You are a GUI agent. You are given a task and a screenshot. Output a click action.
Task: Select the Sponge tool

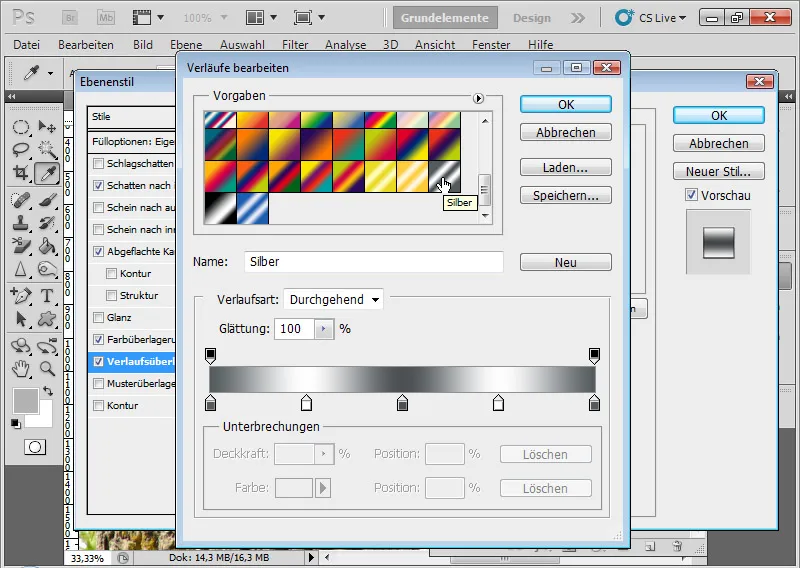click(47, 269)
